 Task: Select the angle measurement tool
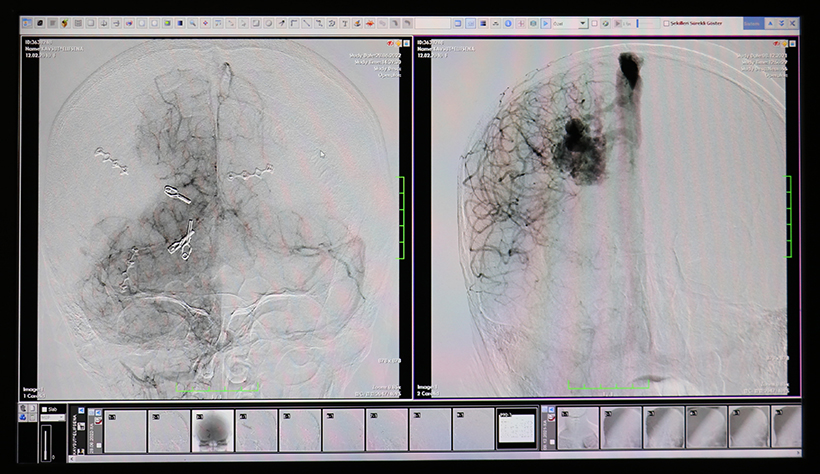tap(293, 24)
